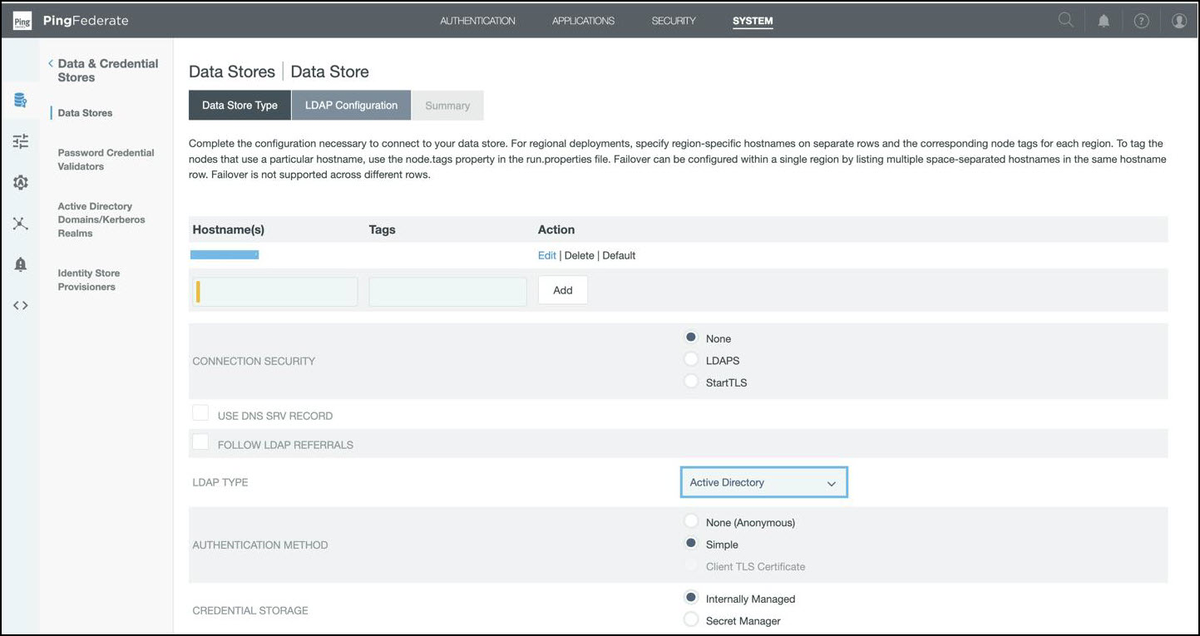Screen dimensions: 1200x636
Task: Select the LDAPS connection security option
Action: pos(690,360)
